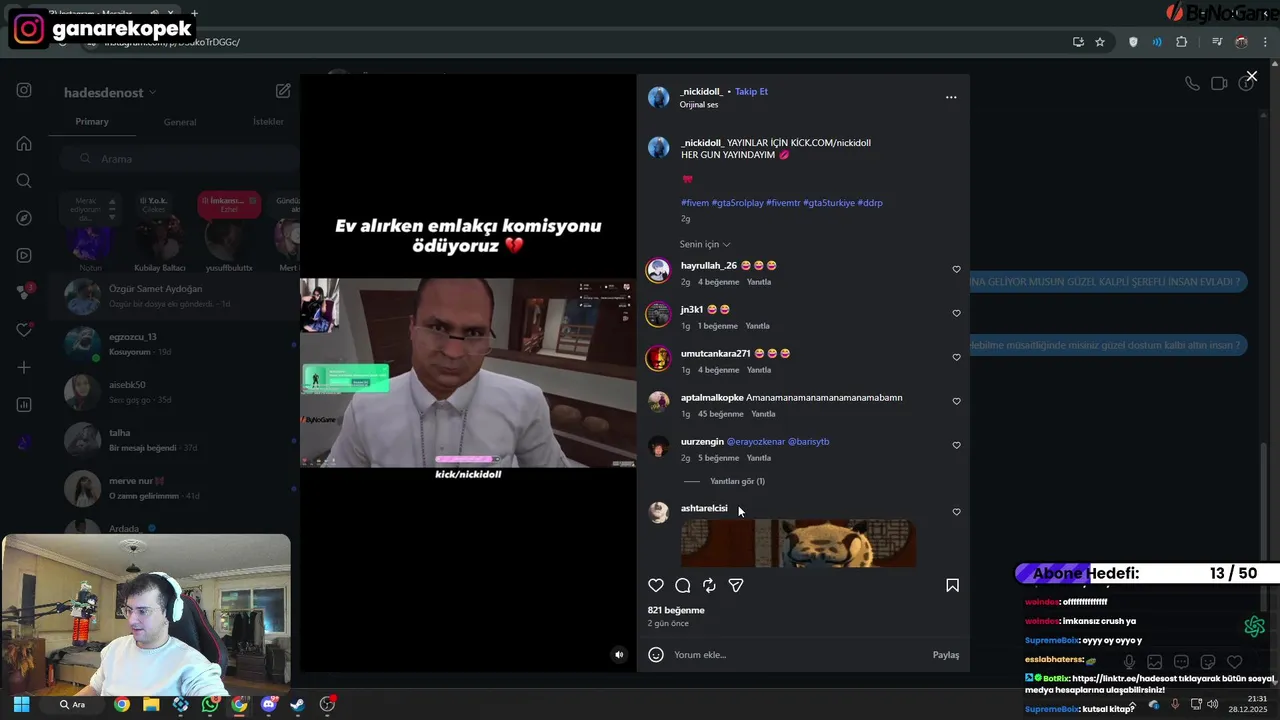View 45 beğenme on aptalmalkopke's comment
The image size is (1280, 720).
[x=720, y=414]
